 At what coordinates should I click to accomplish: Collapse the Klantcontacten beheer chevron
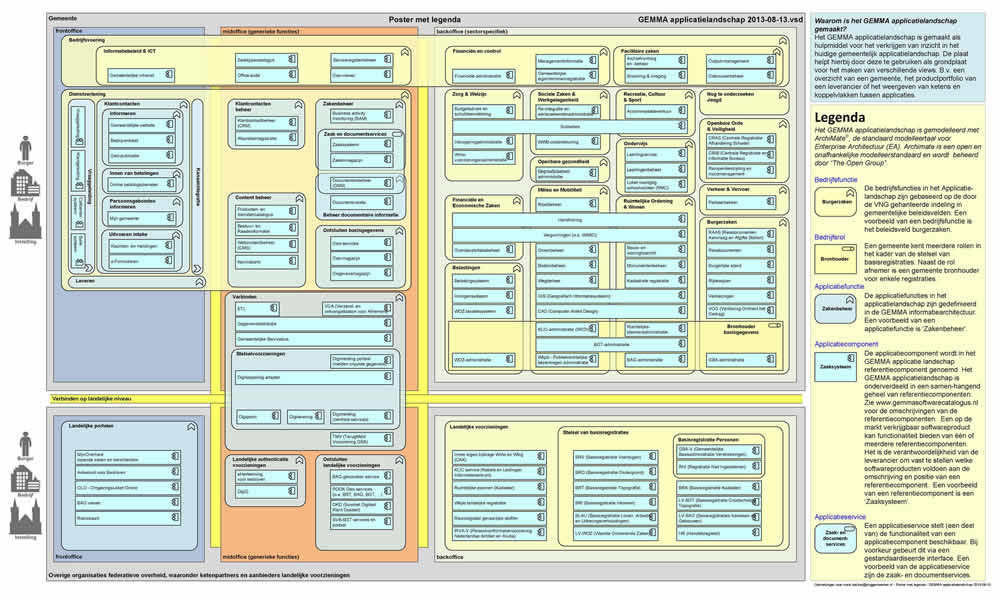coord(297,103)
